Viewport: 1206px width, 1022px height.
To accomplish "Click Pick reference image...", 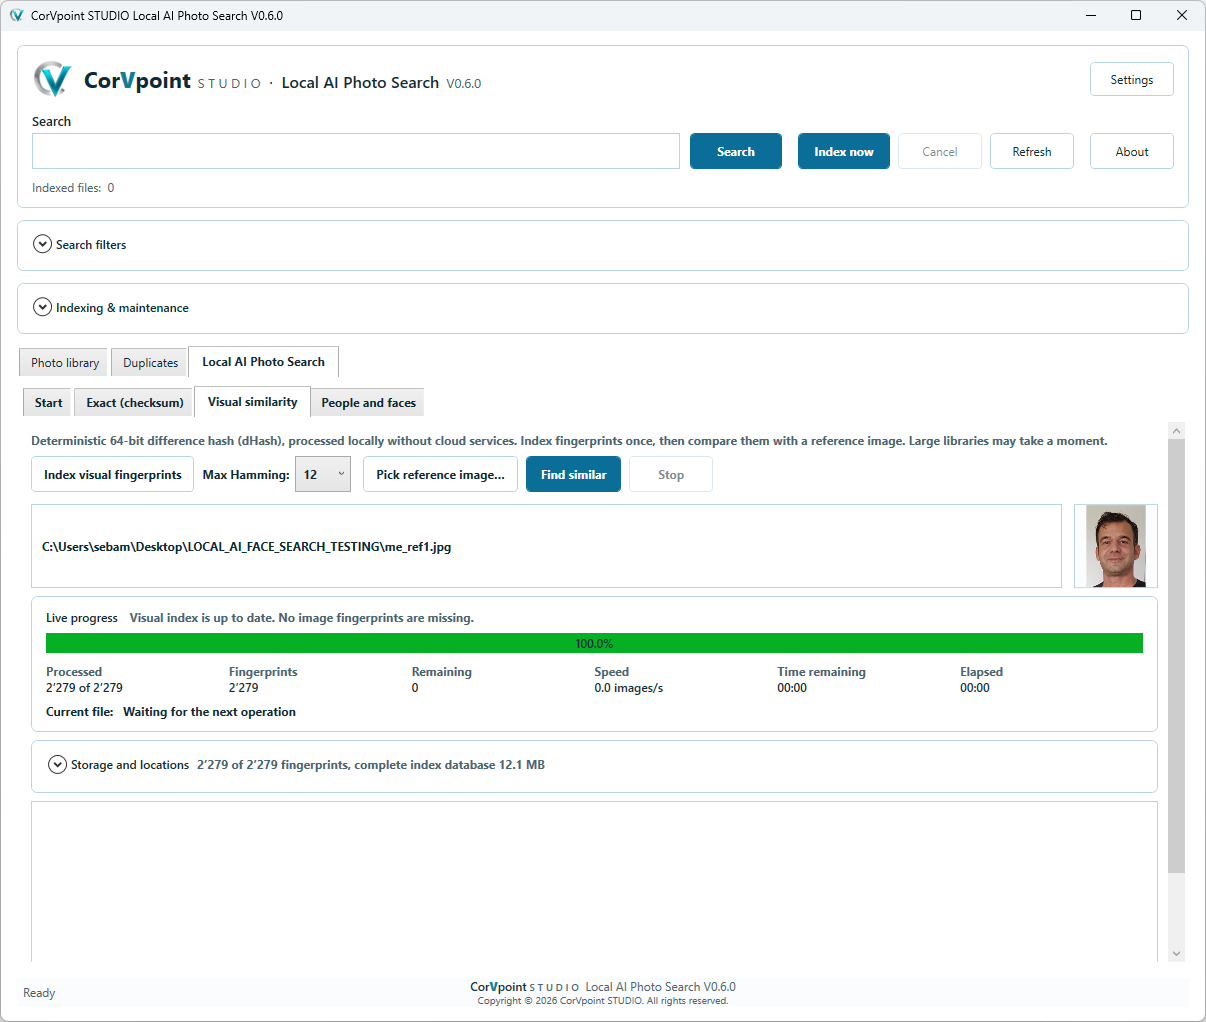I will 440,474.
